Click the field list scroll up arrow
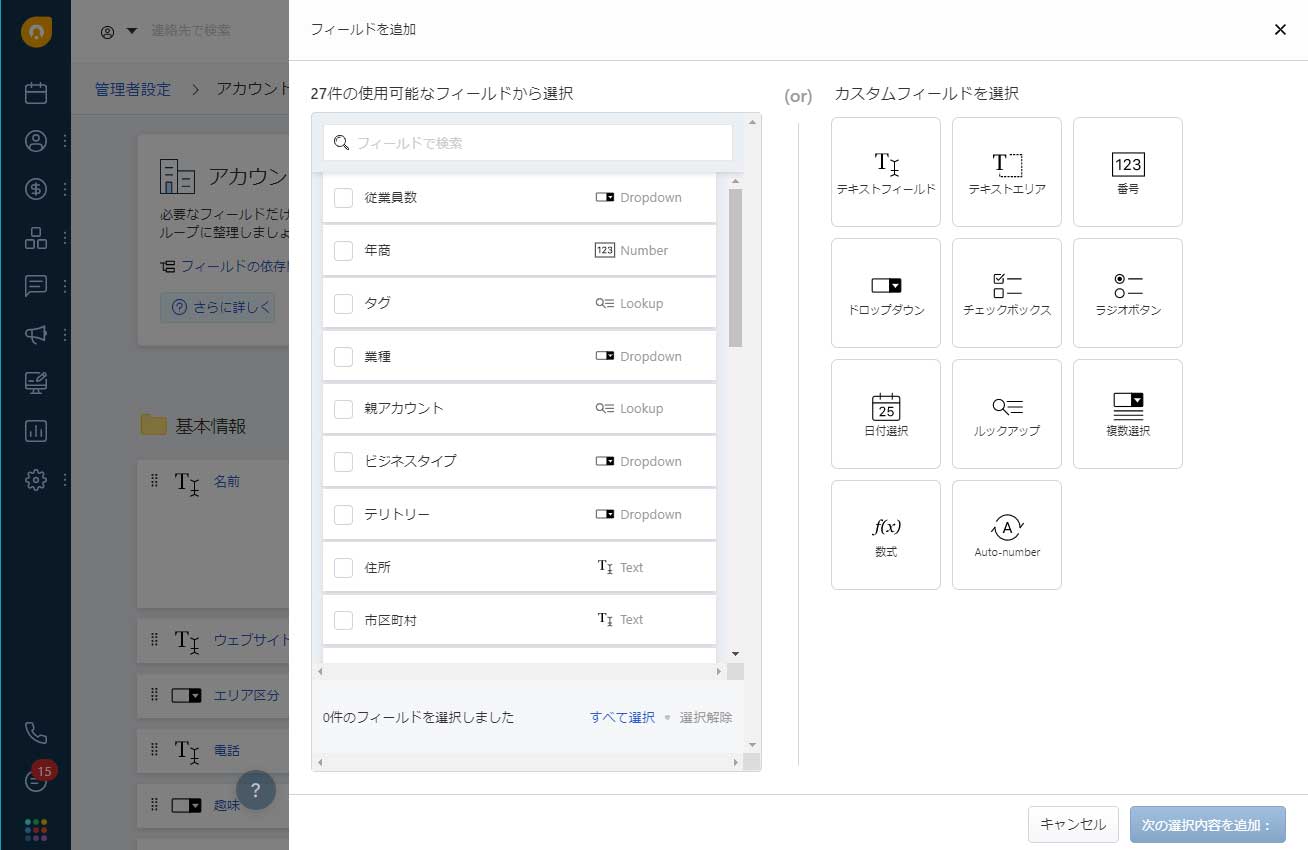 pos(736,182)
